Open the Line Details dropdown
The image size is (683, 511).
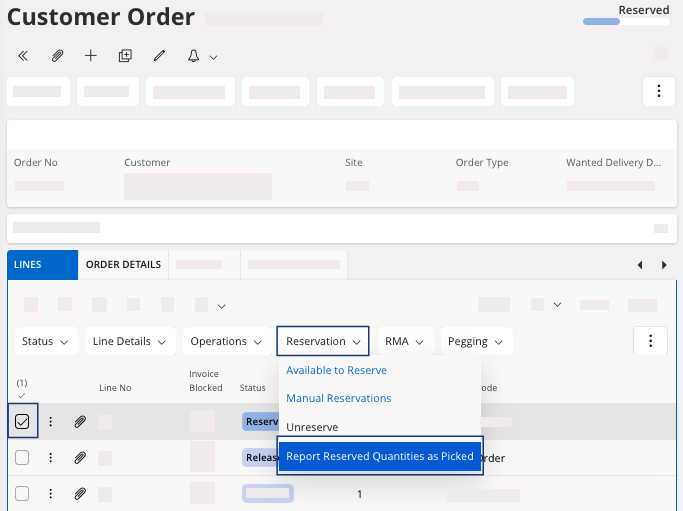[x=130, y=341]
